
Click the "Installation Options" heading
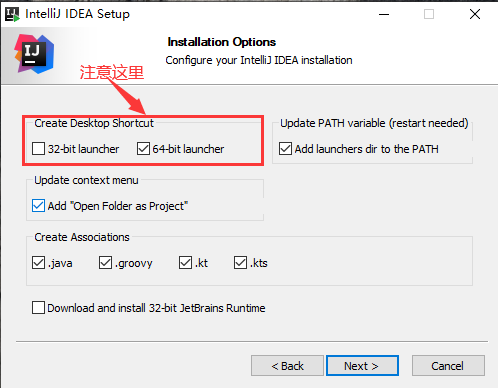(222, 42)
